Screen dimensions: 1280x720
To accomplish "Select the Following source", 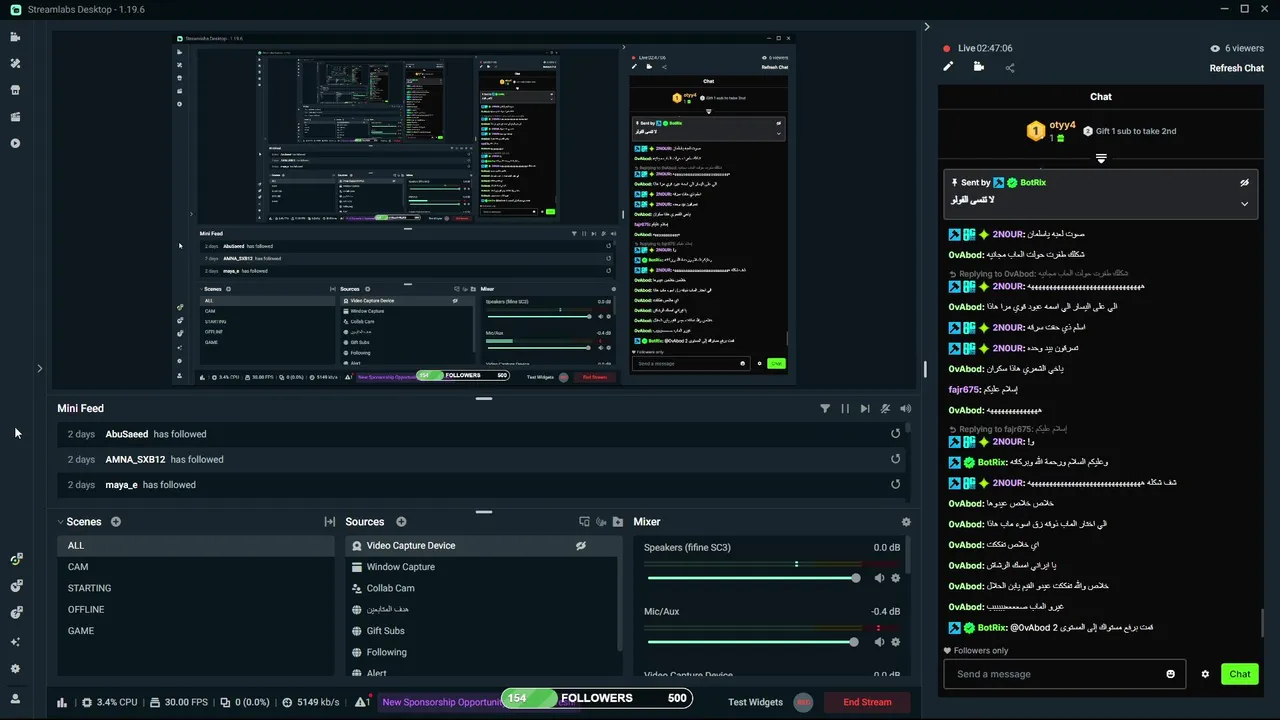I will pos(481,652).
